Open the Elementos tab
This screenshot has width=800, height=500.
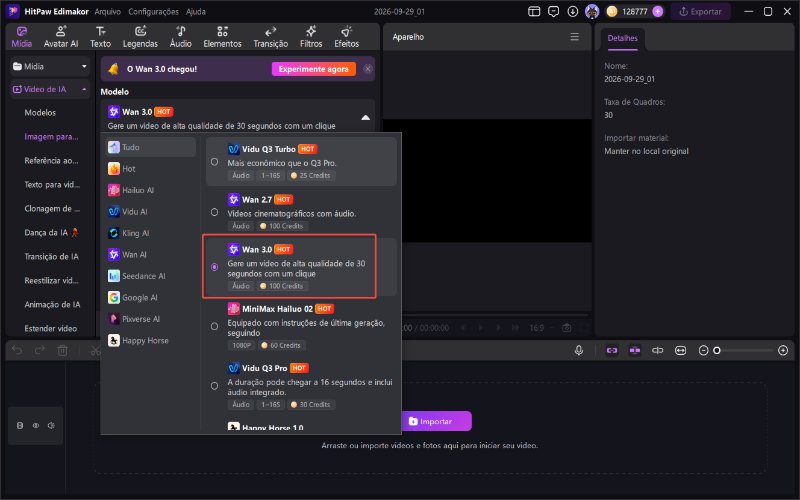(x=222, y=37)
